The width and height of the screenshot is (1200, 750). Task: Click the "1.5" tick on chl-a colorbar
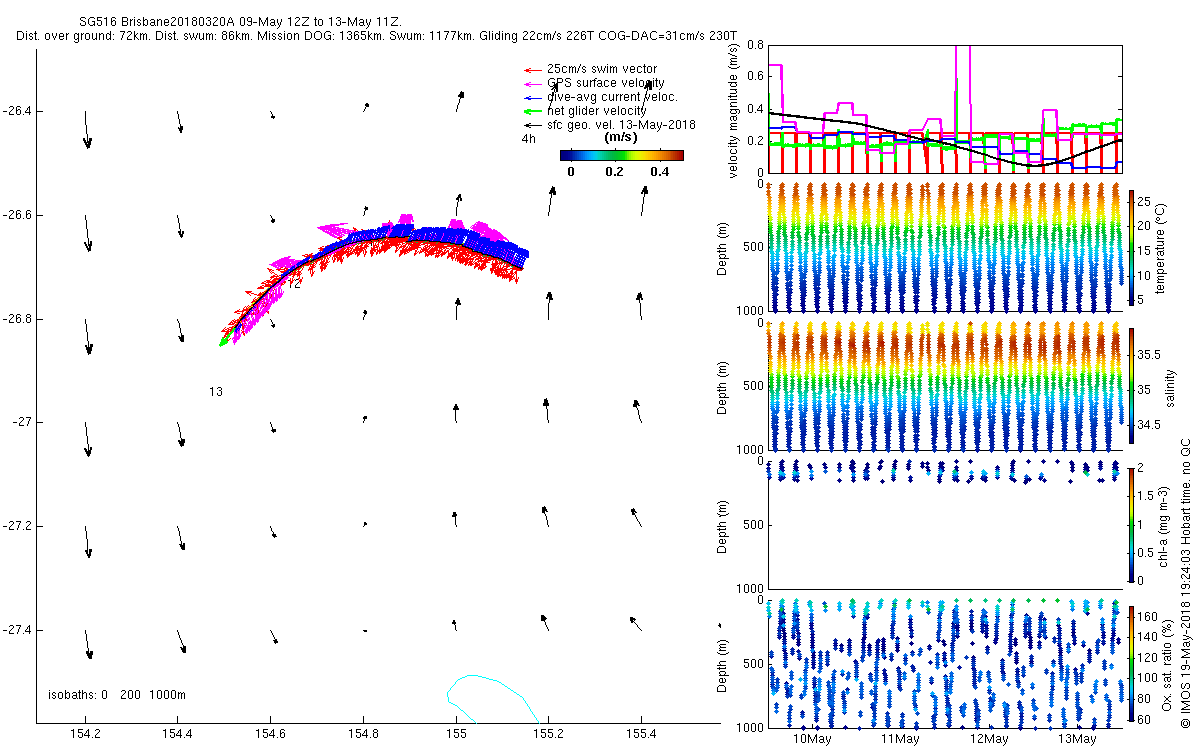1146,495
